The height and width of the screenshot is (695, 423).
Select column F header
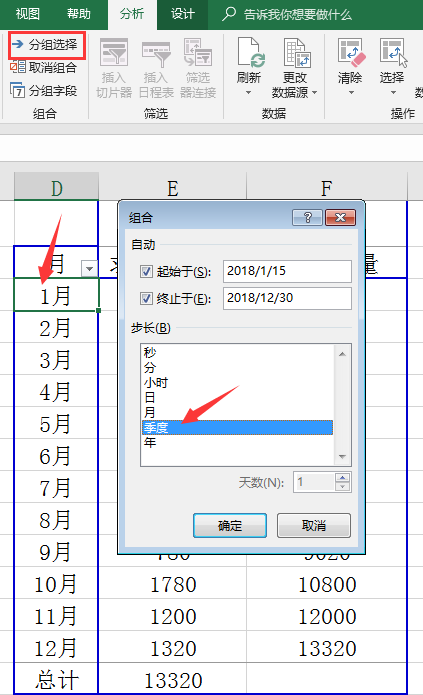pyautogui.click(x=327, y=187)
